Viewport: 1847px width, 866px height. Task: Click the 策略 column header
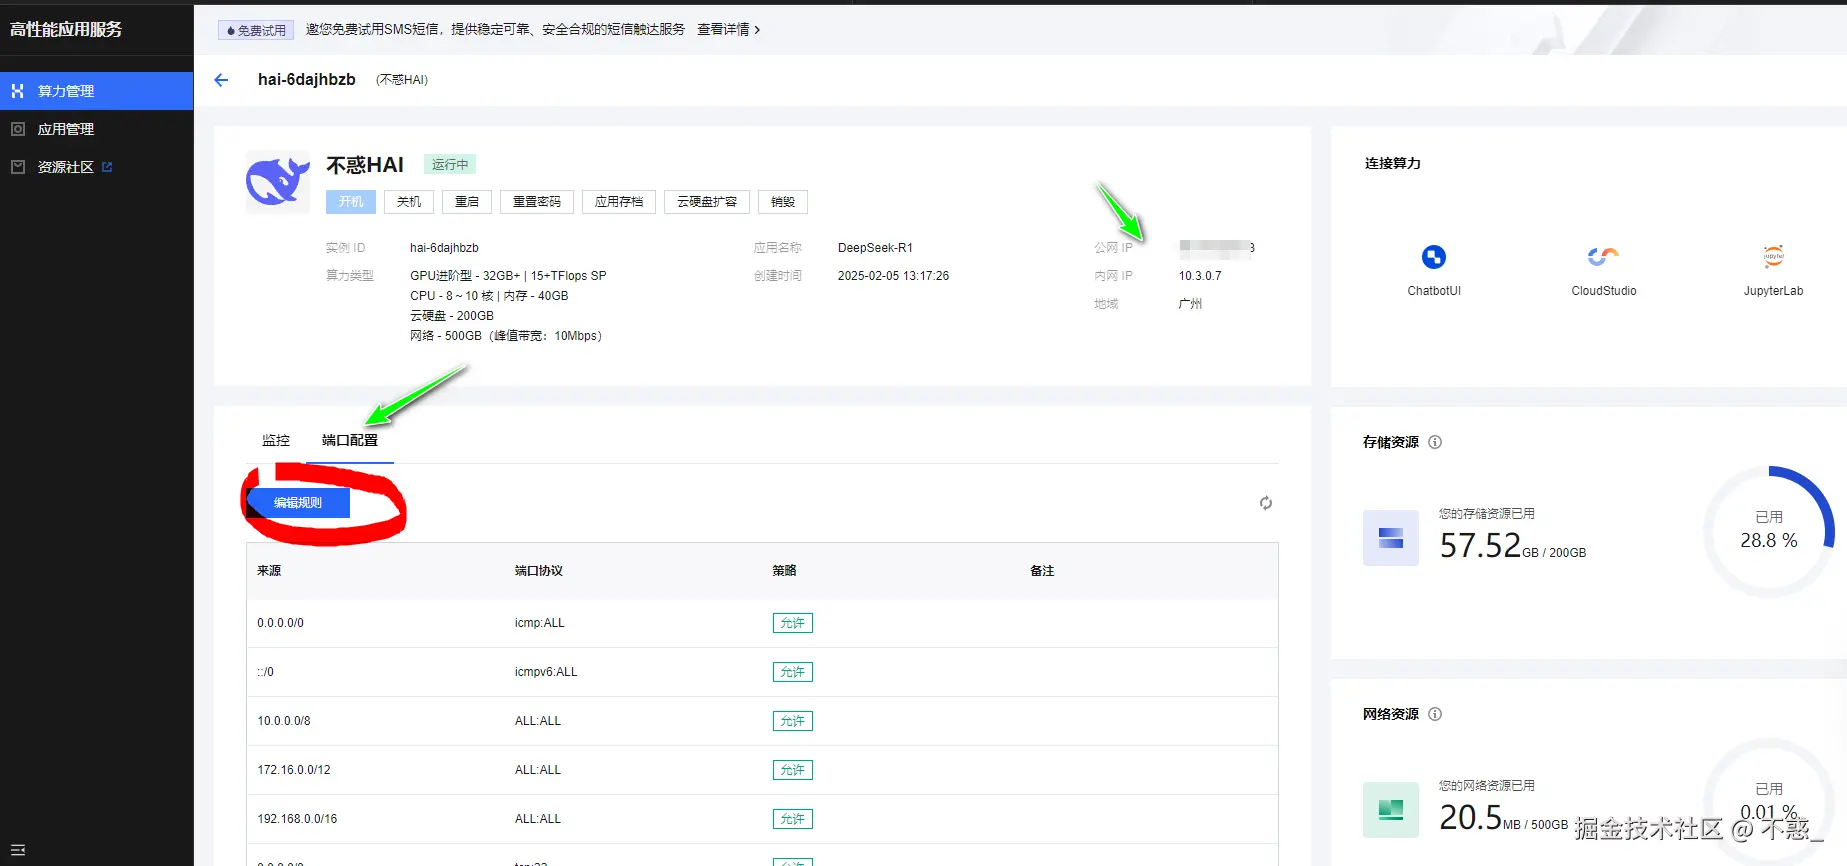coord(785,571)
